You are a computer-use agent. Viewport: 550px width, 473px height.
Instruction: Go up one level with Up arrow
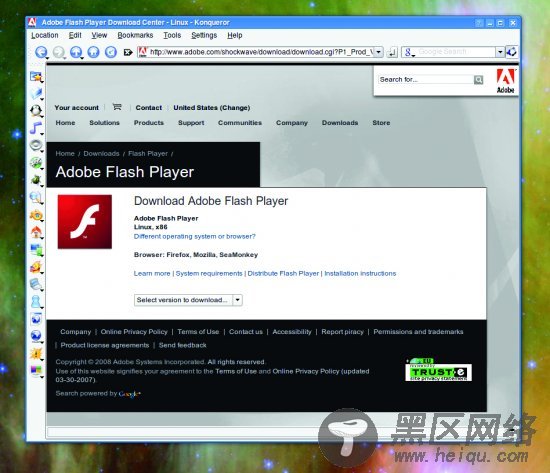[x=76, y=52]
